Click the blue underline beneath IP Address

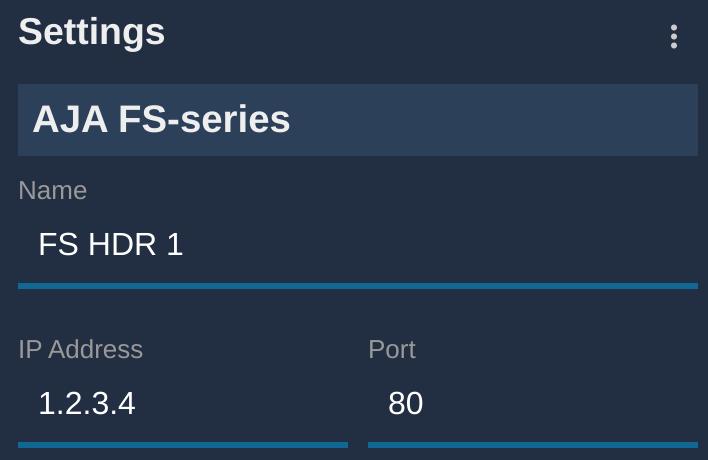pos(183,445)
